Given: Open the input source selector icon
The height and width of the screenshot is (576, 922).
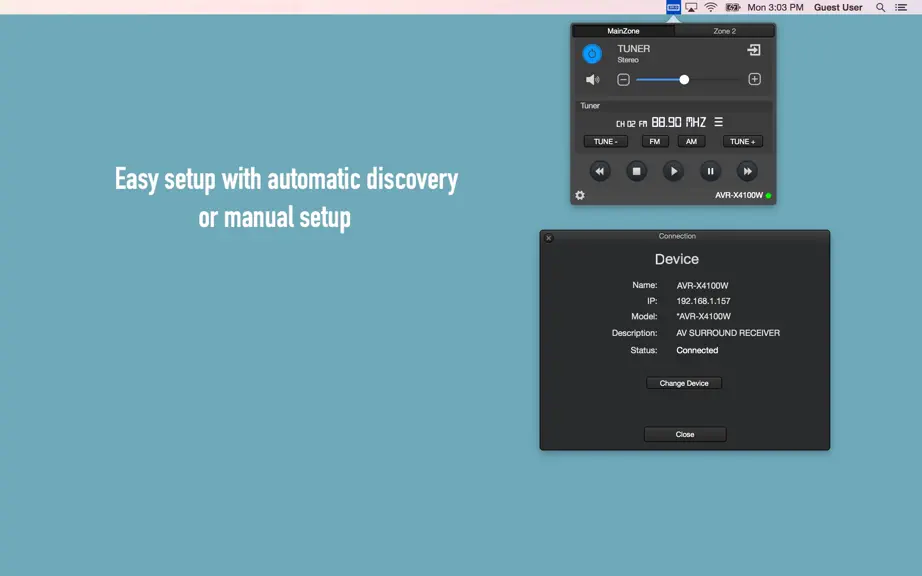Looking at the screenshot, I should point(754,50).
